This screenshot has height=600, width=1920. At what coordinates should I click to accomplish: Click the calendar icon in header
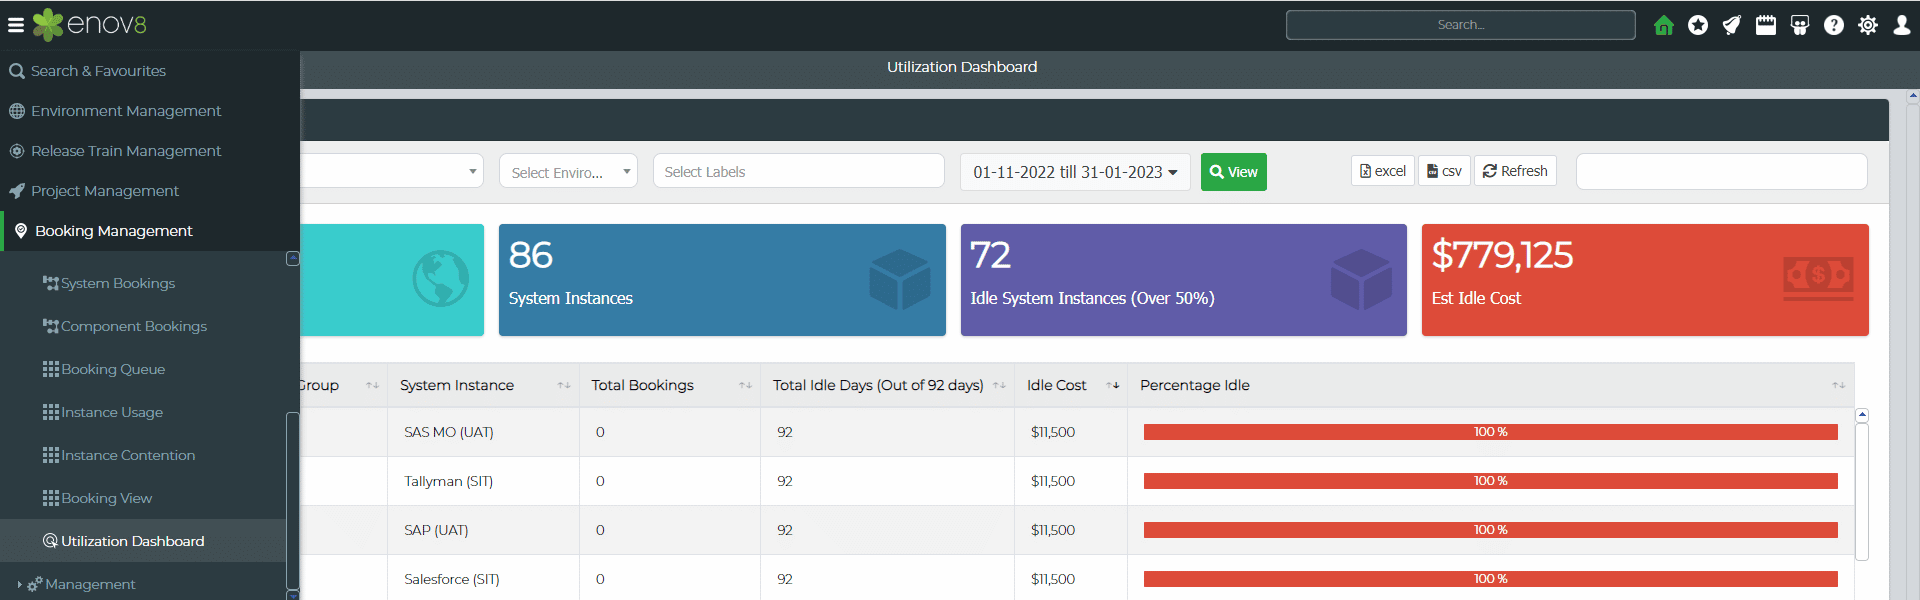1765,25
